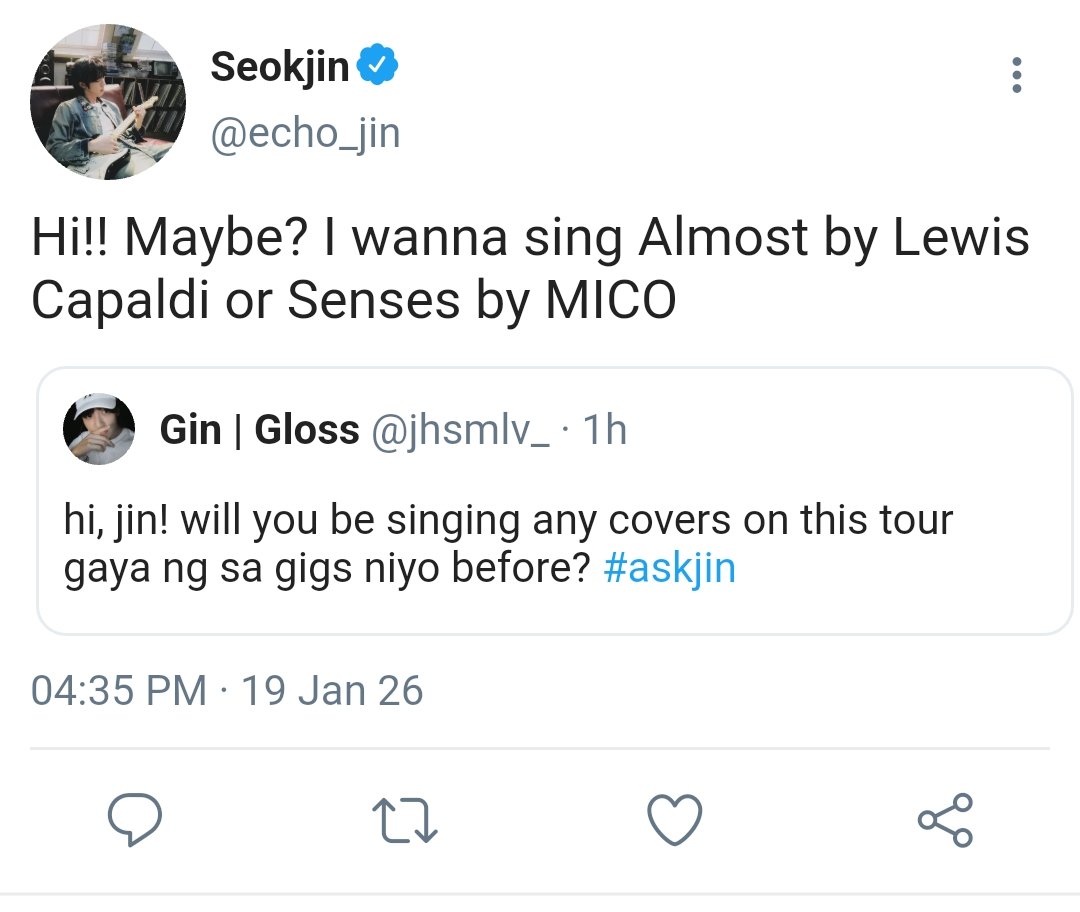
Task: Open the Gin | Gloss display name
Action: coord(259,430)
